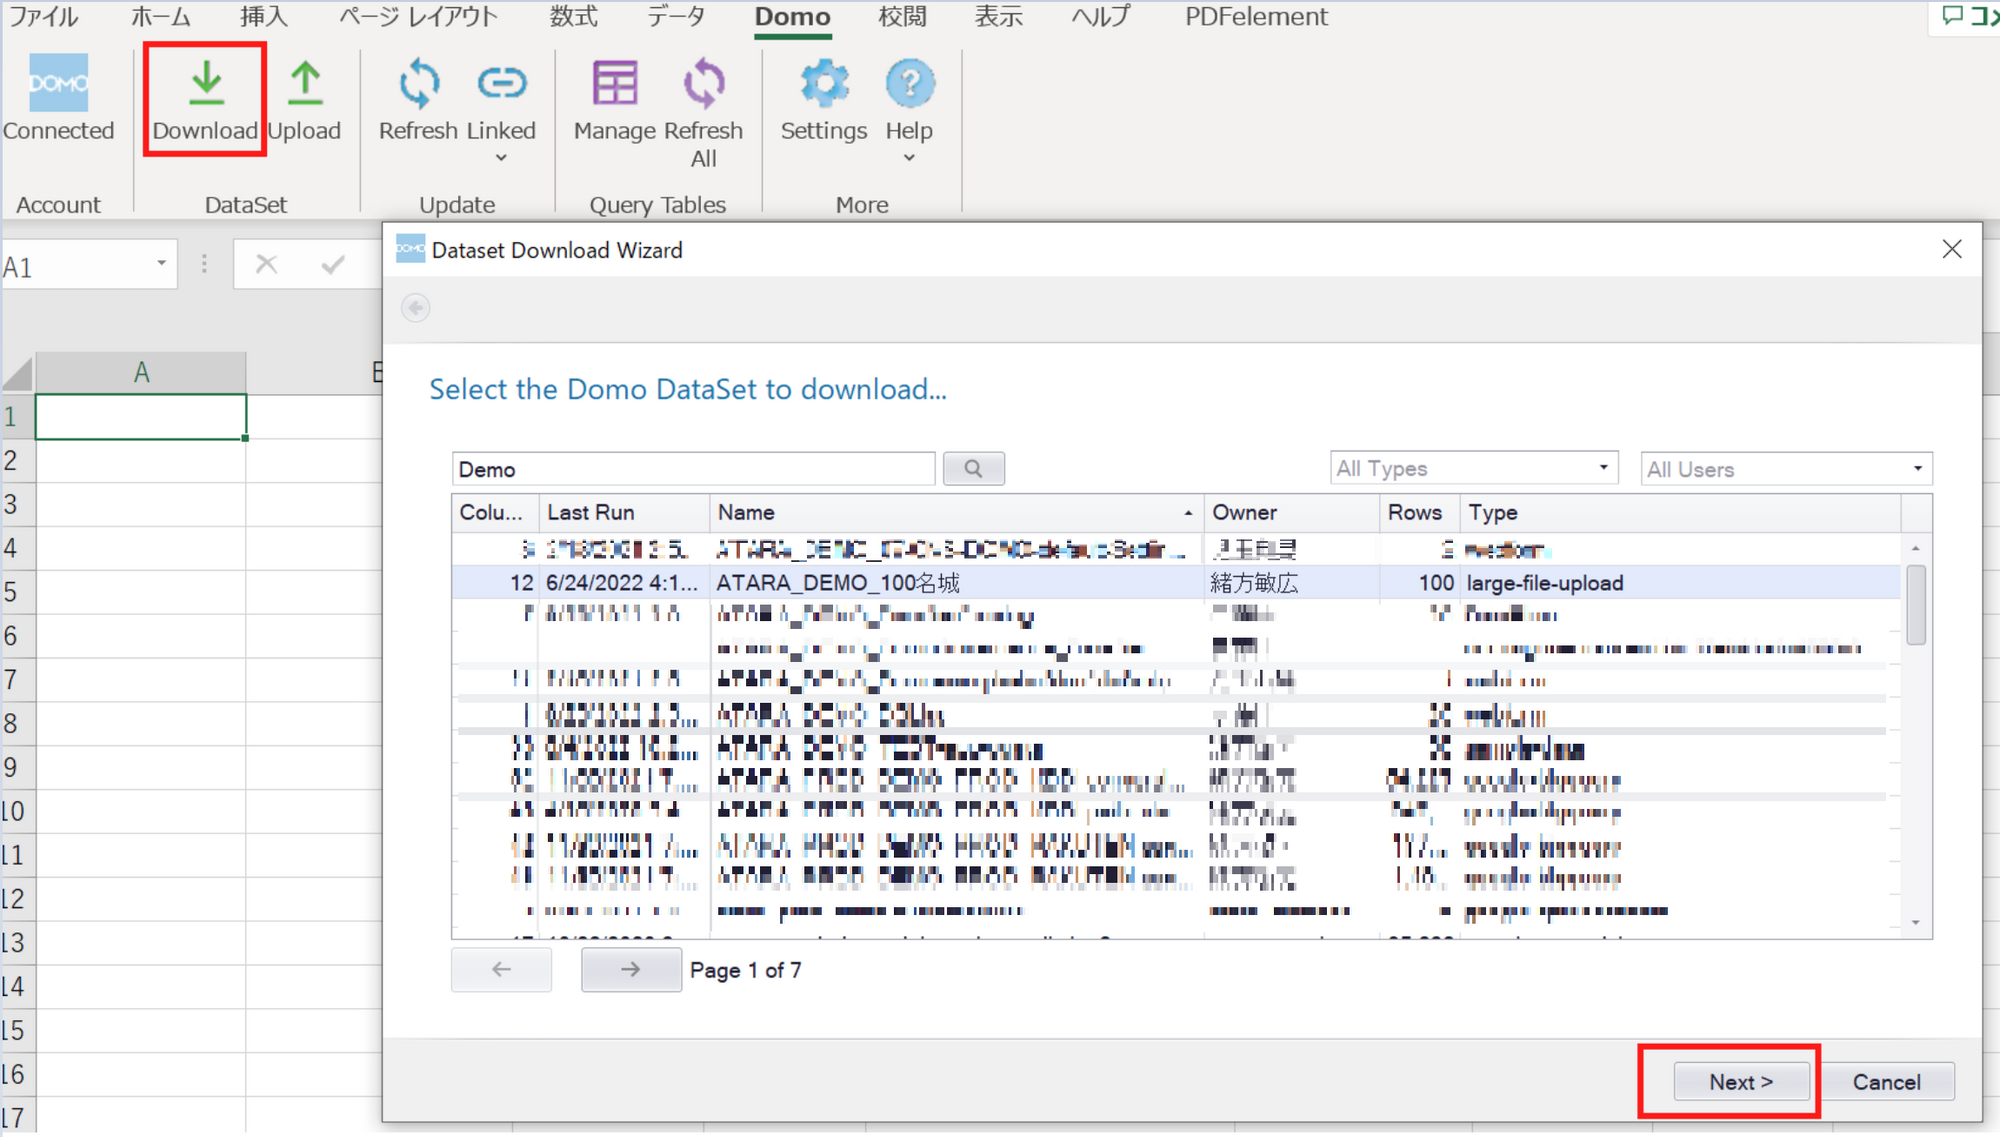2000x1137 pixels.
Task: Click the dataset list scroll down arrow
Action: click(x=1915, y=921)
